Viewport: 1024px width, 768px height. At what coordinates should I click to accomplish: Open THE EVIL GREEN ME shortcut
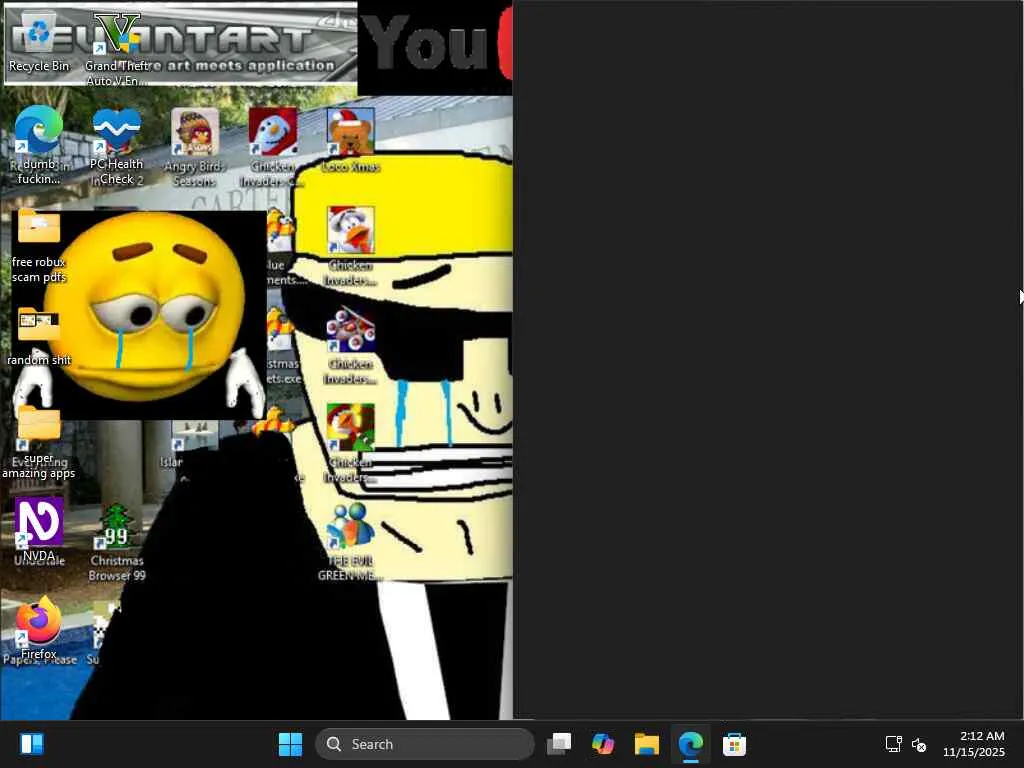(351, 542)
